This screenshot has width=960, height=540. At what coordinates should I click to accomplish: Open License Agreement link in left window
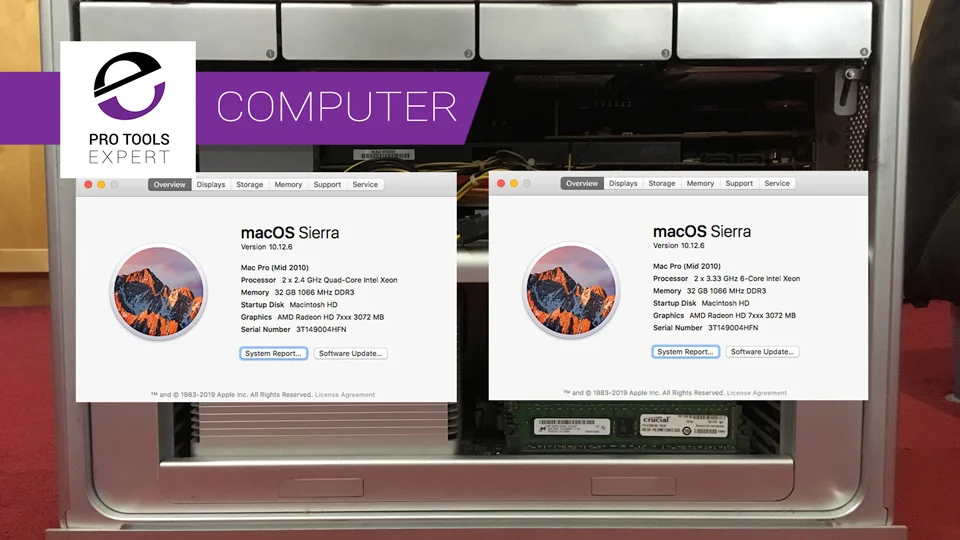[345, 395]
